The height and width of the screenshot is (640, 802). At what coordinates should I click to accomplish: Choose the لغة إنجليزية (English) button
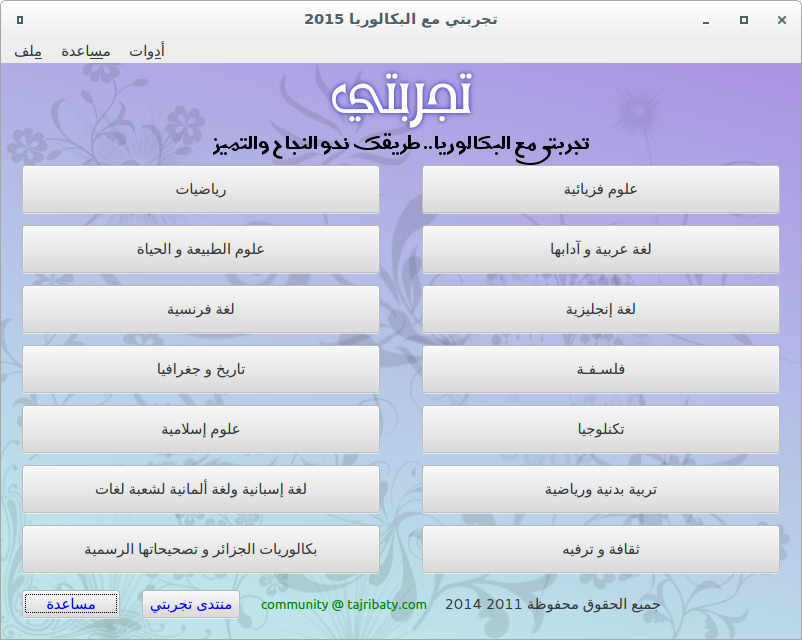(x=600, y=309)
